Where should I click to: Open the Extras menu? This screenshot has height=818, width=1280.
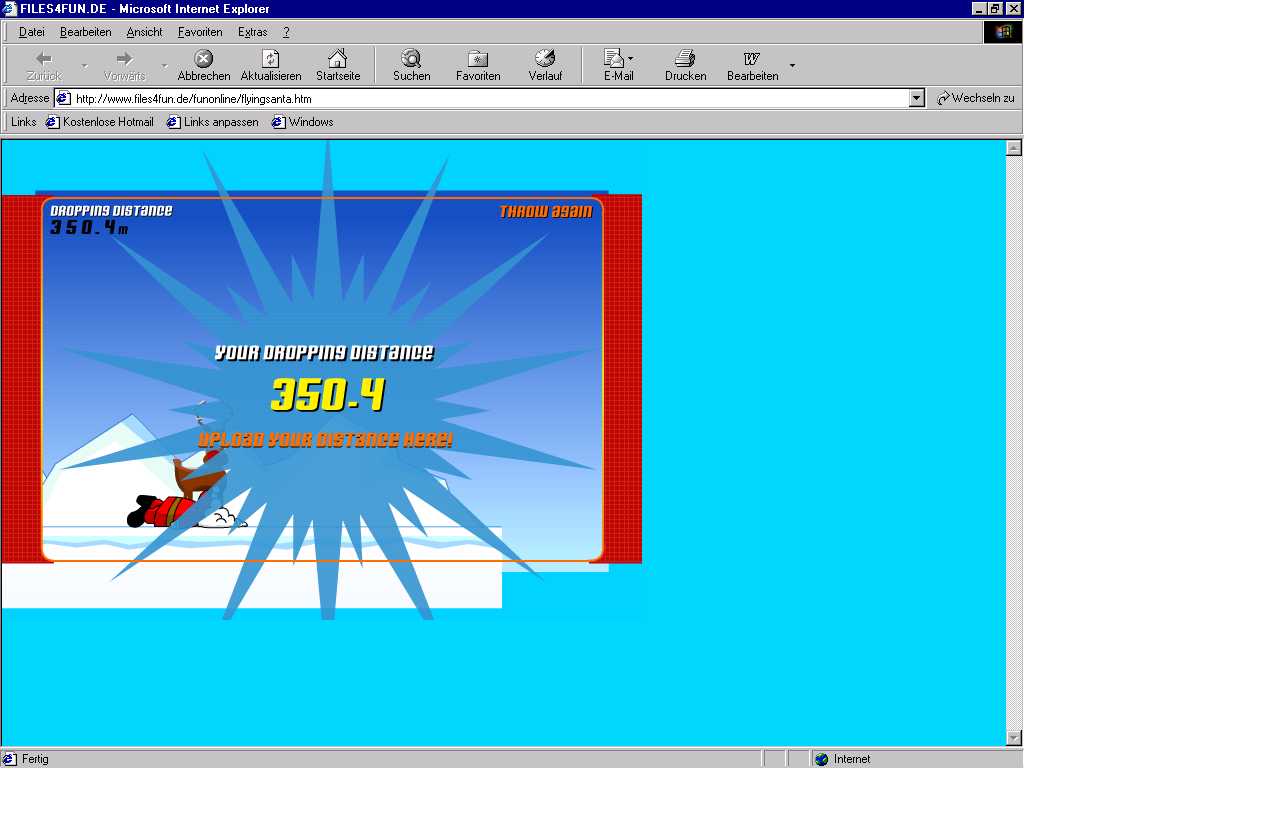pos(253,32)
